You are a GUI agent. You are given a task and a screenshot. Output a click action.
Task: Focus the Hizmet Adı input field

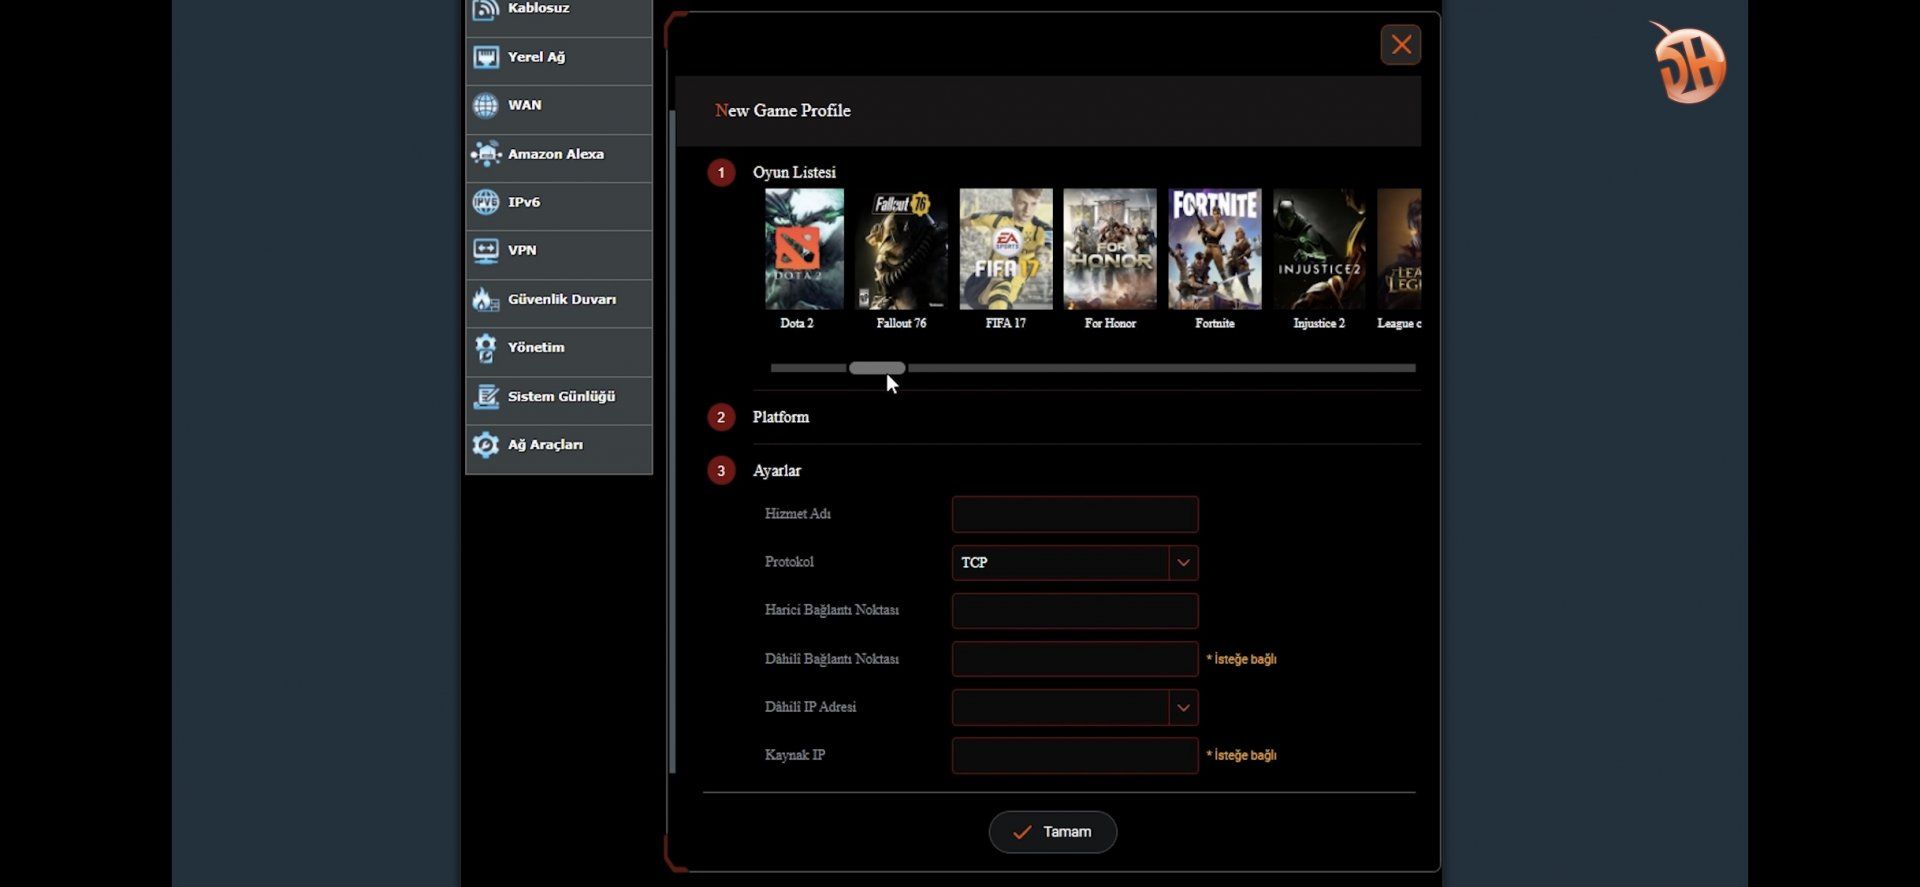click(x=1075, y=515)
